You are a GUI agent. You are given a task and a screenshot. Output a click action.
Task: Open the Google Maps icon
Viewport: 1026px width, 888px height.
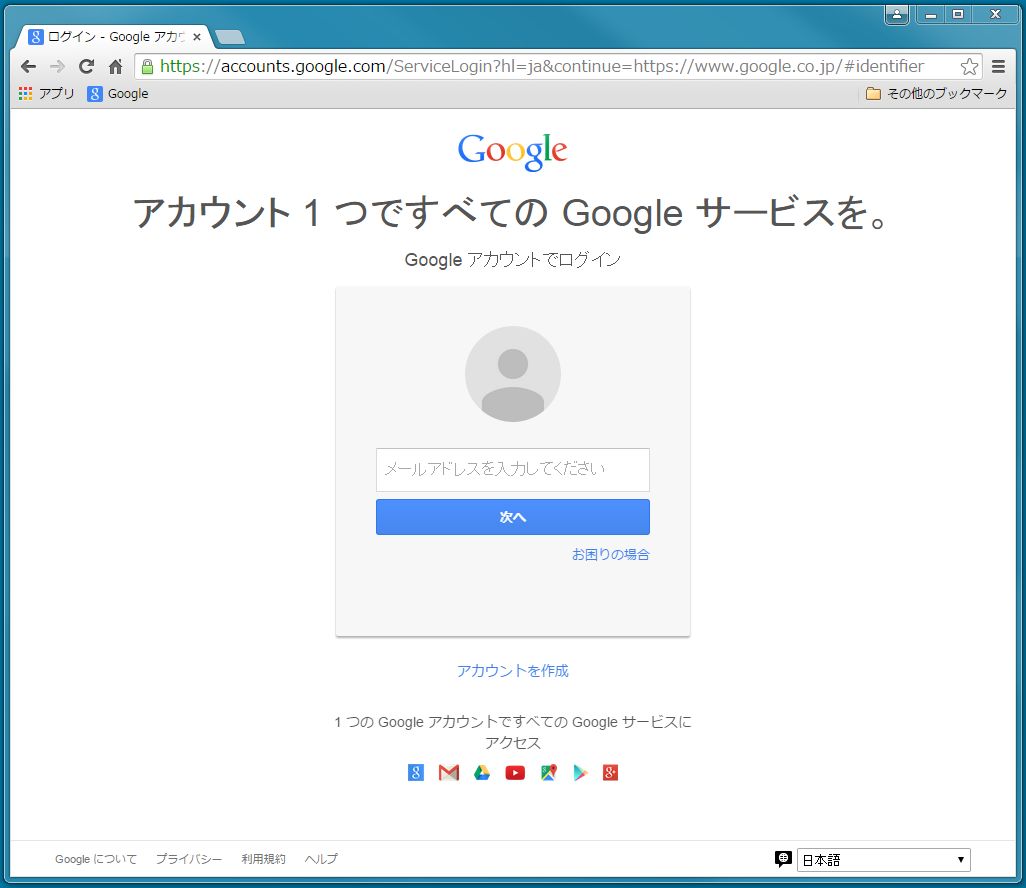(549, 773)
